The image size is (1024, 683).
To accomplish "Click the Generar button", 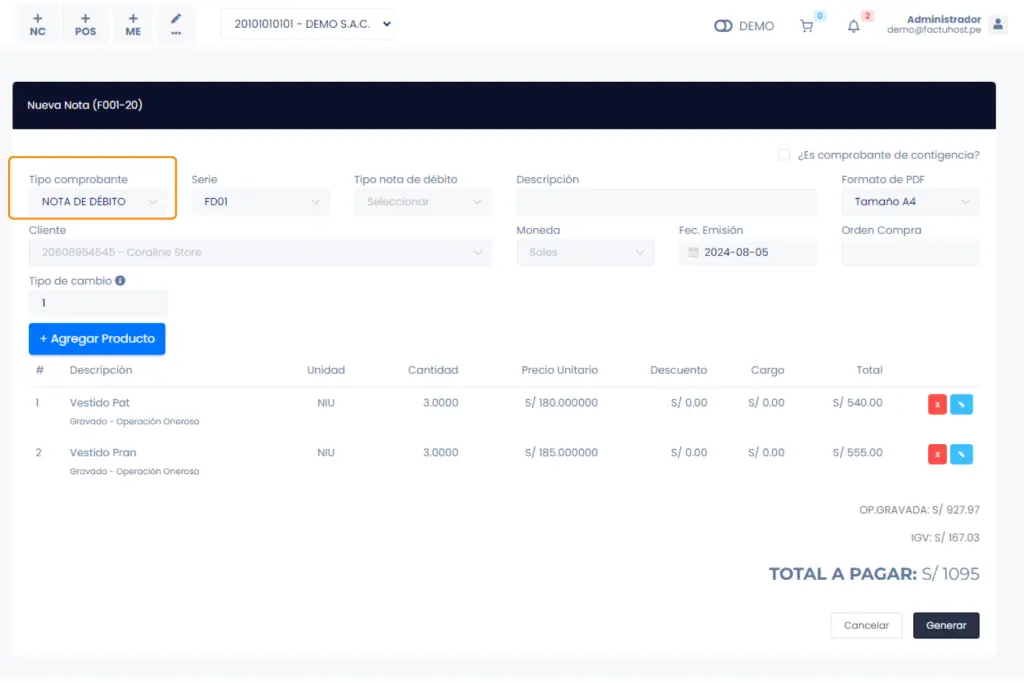I will pos(946,626).
